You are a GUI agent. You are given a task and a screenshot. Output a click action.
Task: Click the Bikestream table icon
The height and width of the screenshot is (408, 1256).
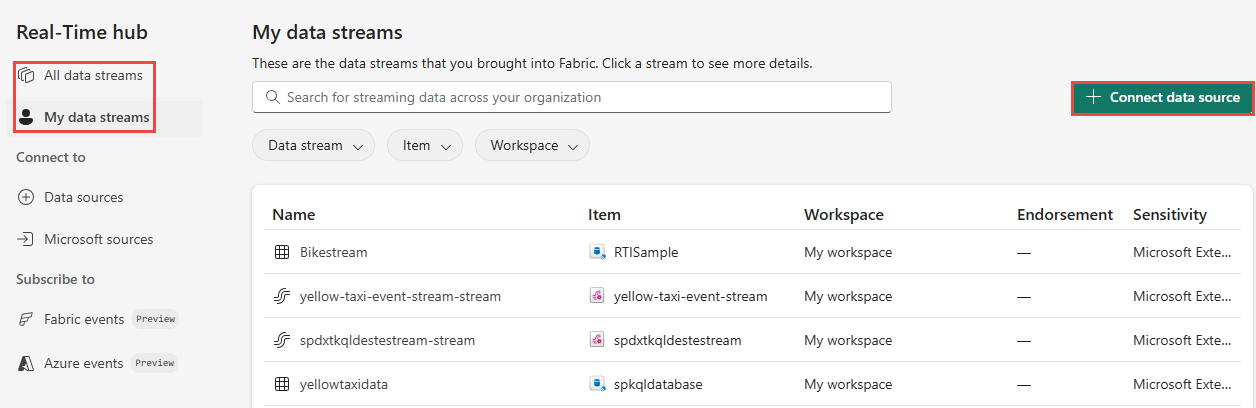[x=281, y=252]
